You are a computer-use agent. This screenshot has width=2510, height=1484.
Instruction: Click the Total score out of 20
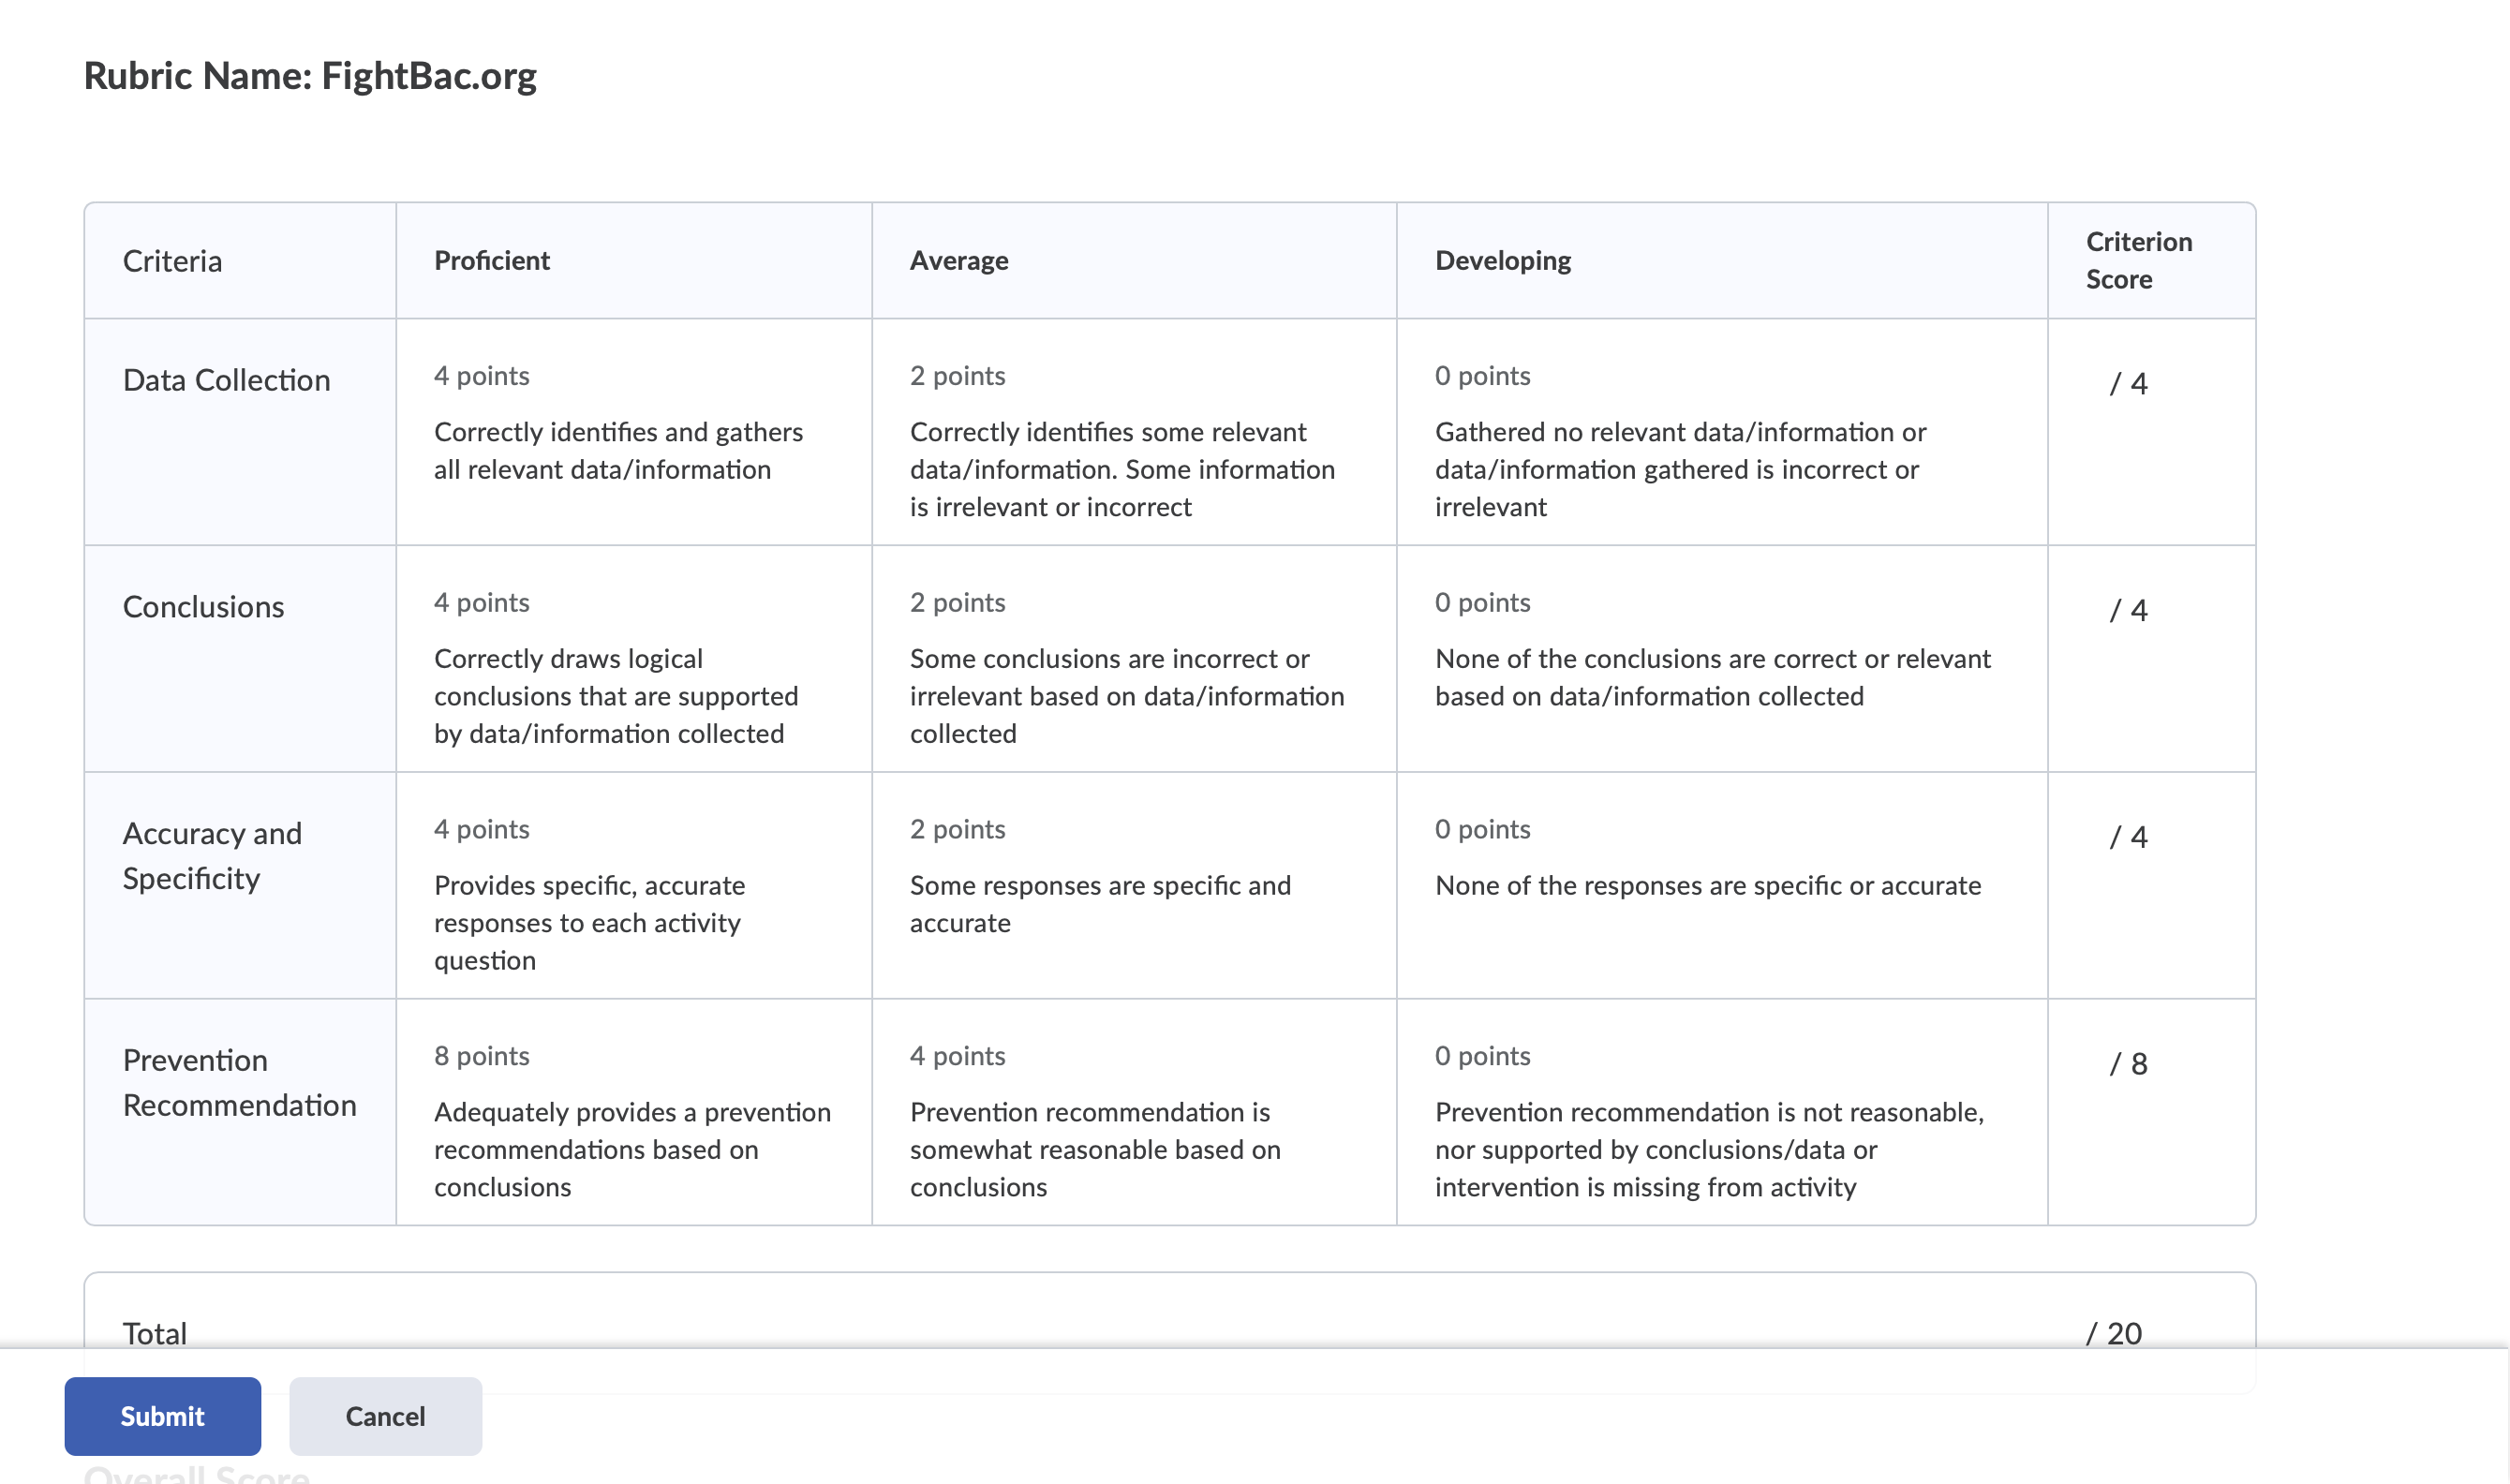2113,1333
